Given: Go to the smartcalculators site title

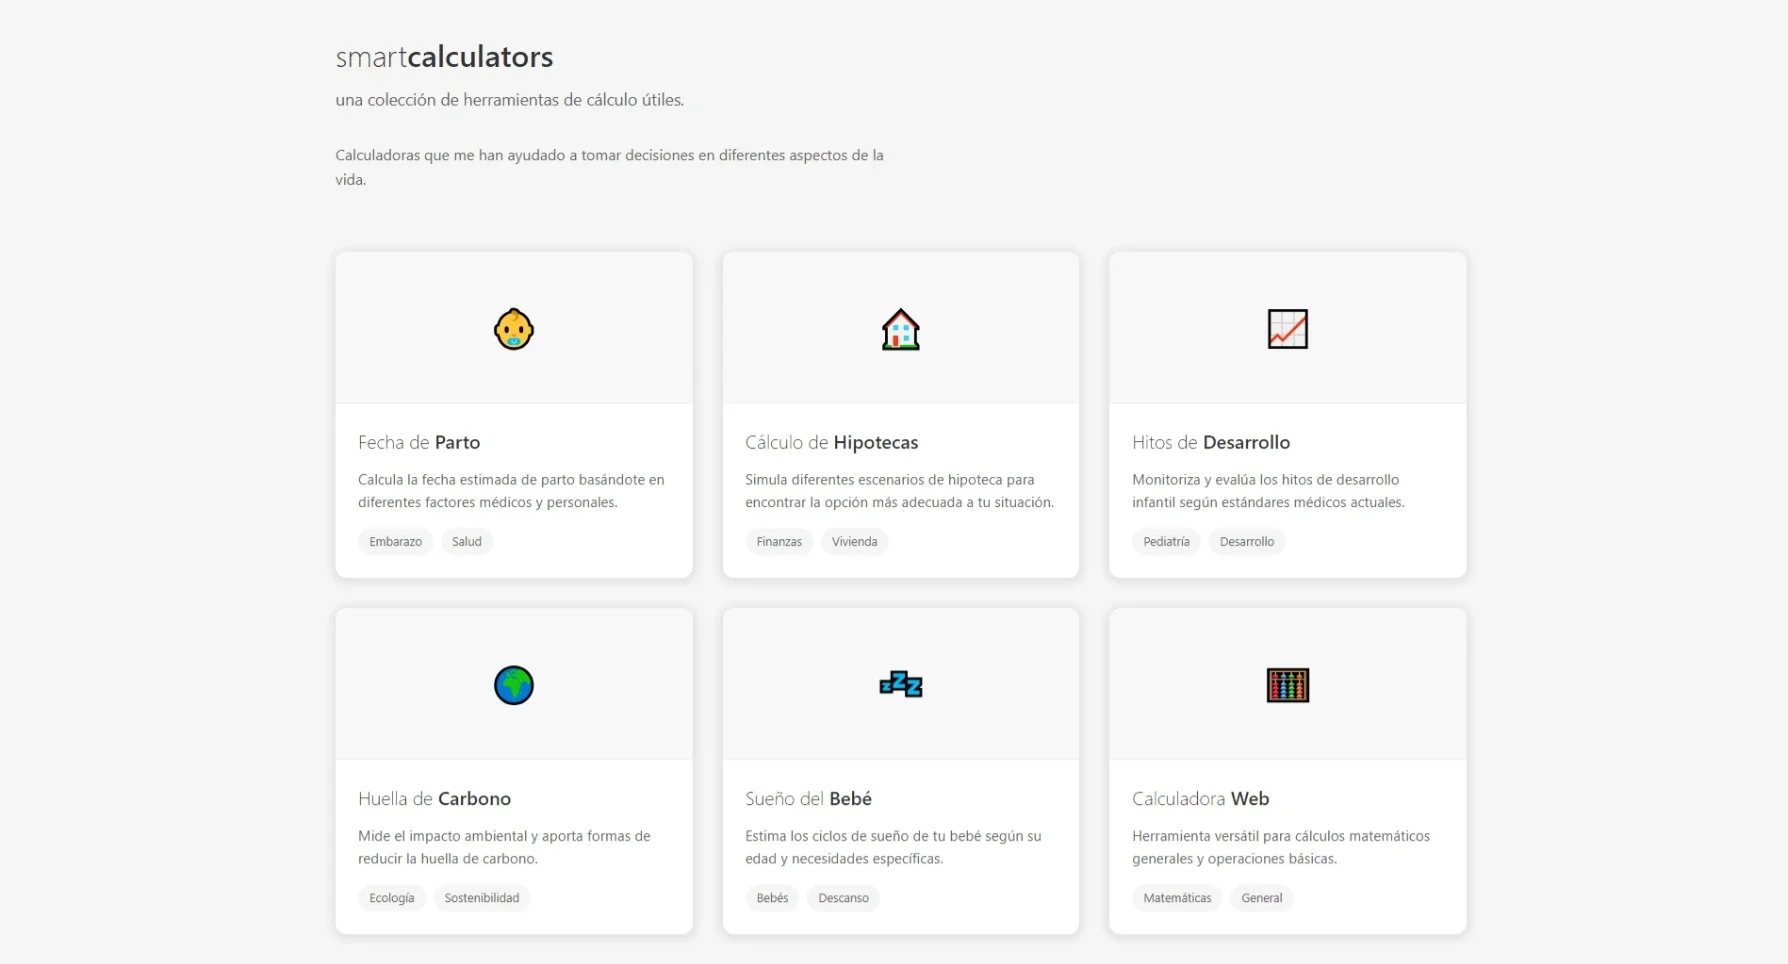Looking at the screenshot, I should 444,57.
